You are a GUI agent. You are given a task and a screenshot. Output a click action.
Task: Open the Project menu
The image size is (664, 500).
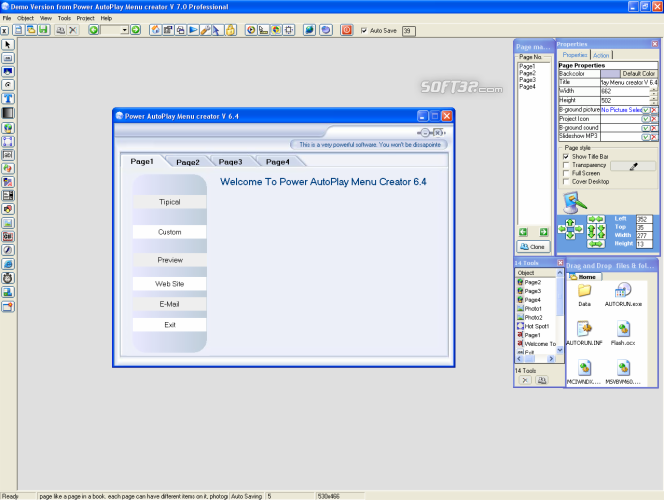point(86,18)
